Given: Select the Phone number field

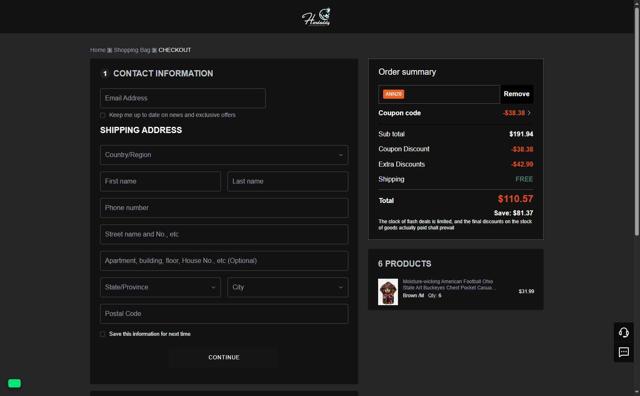Looking at the screenshot, I should [x=224, y=208].
